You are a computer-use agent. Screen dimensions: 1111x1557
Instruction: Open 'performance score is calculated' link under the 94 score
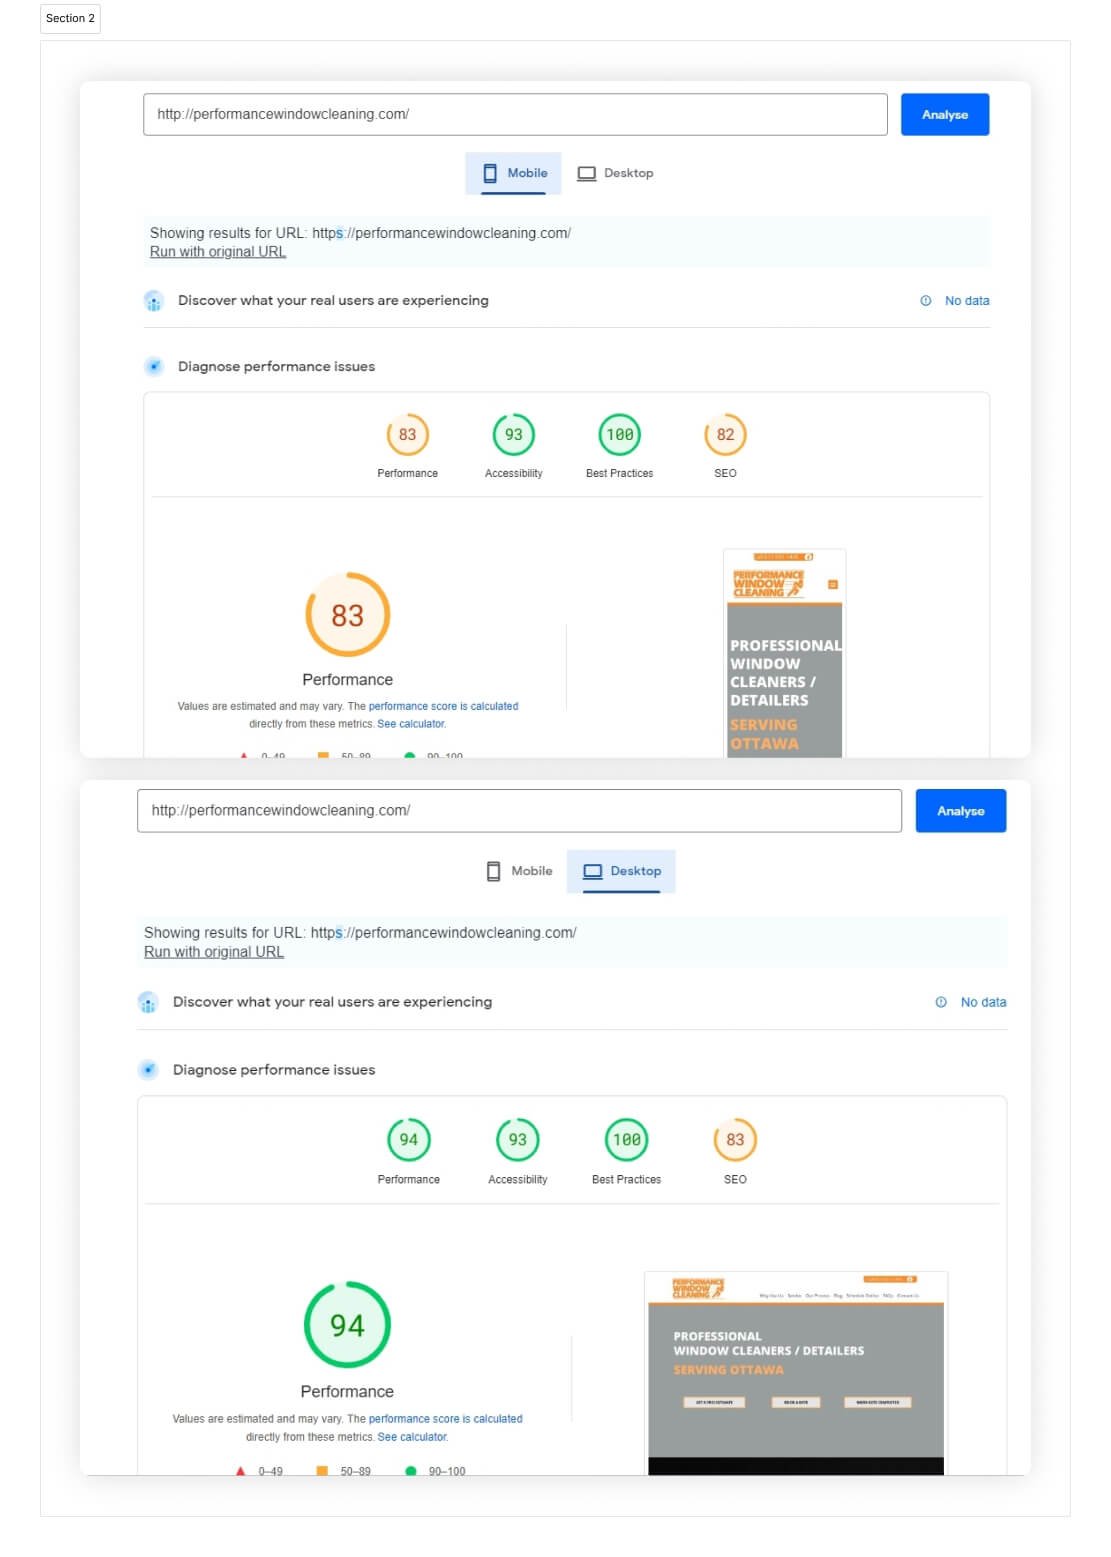[445, 1419]
